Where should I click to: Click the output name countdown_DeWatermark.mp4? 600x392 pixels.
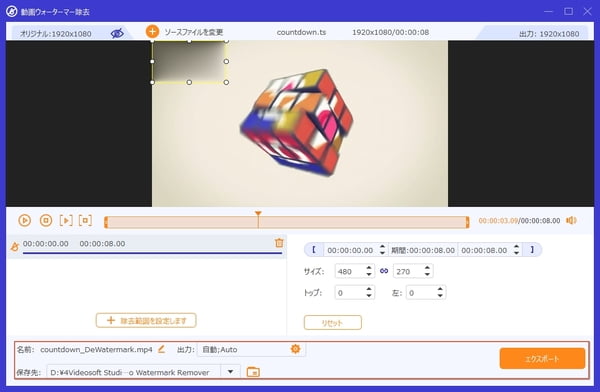[x=96, y=349]
